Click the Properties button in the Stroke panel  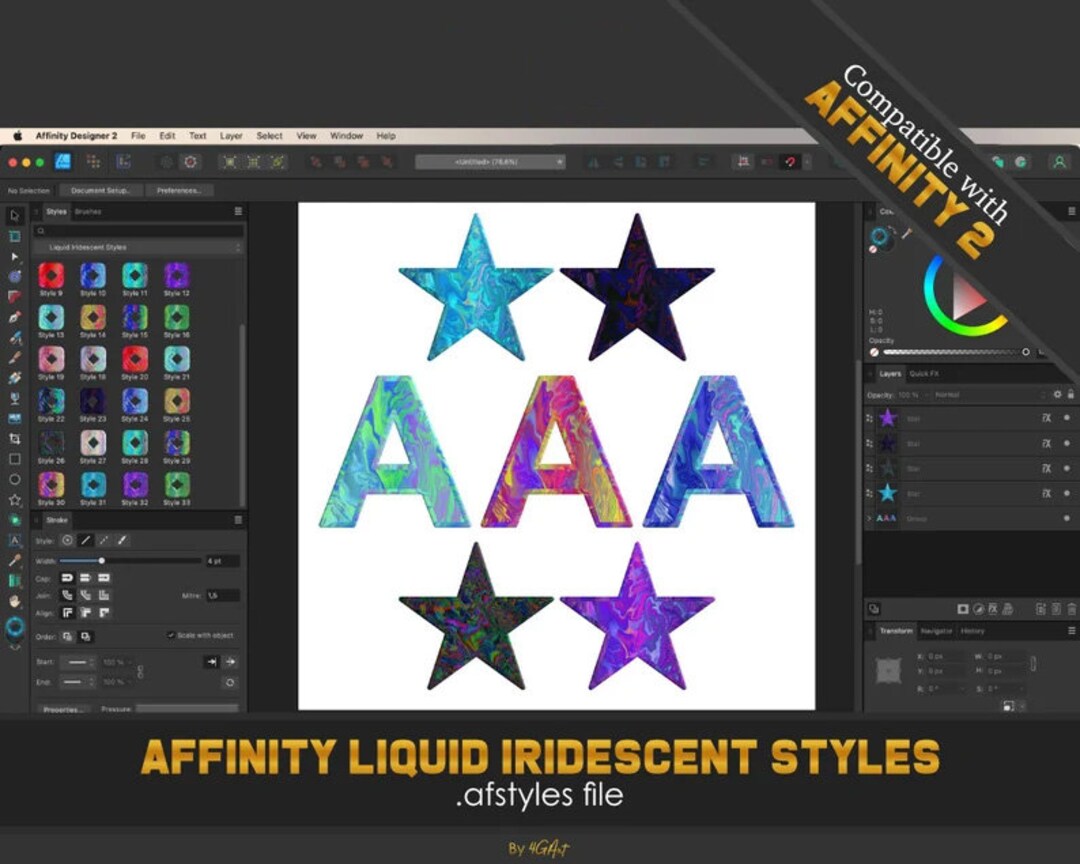64,708
